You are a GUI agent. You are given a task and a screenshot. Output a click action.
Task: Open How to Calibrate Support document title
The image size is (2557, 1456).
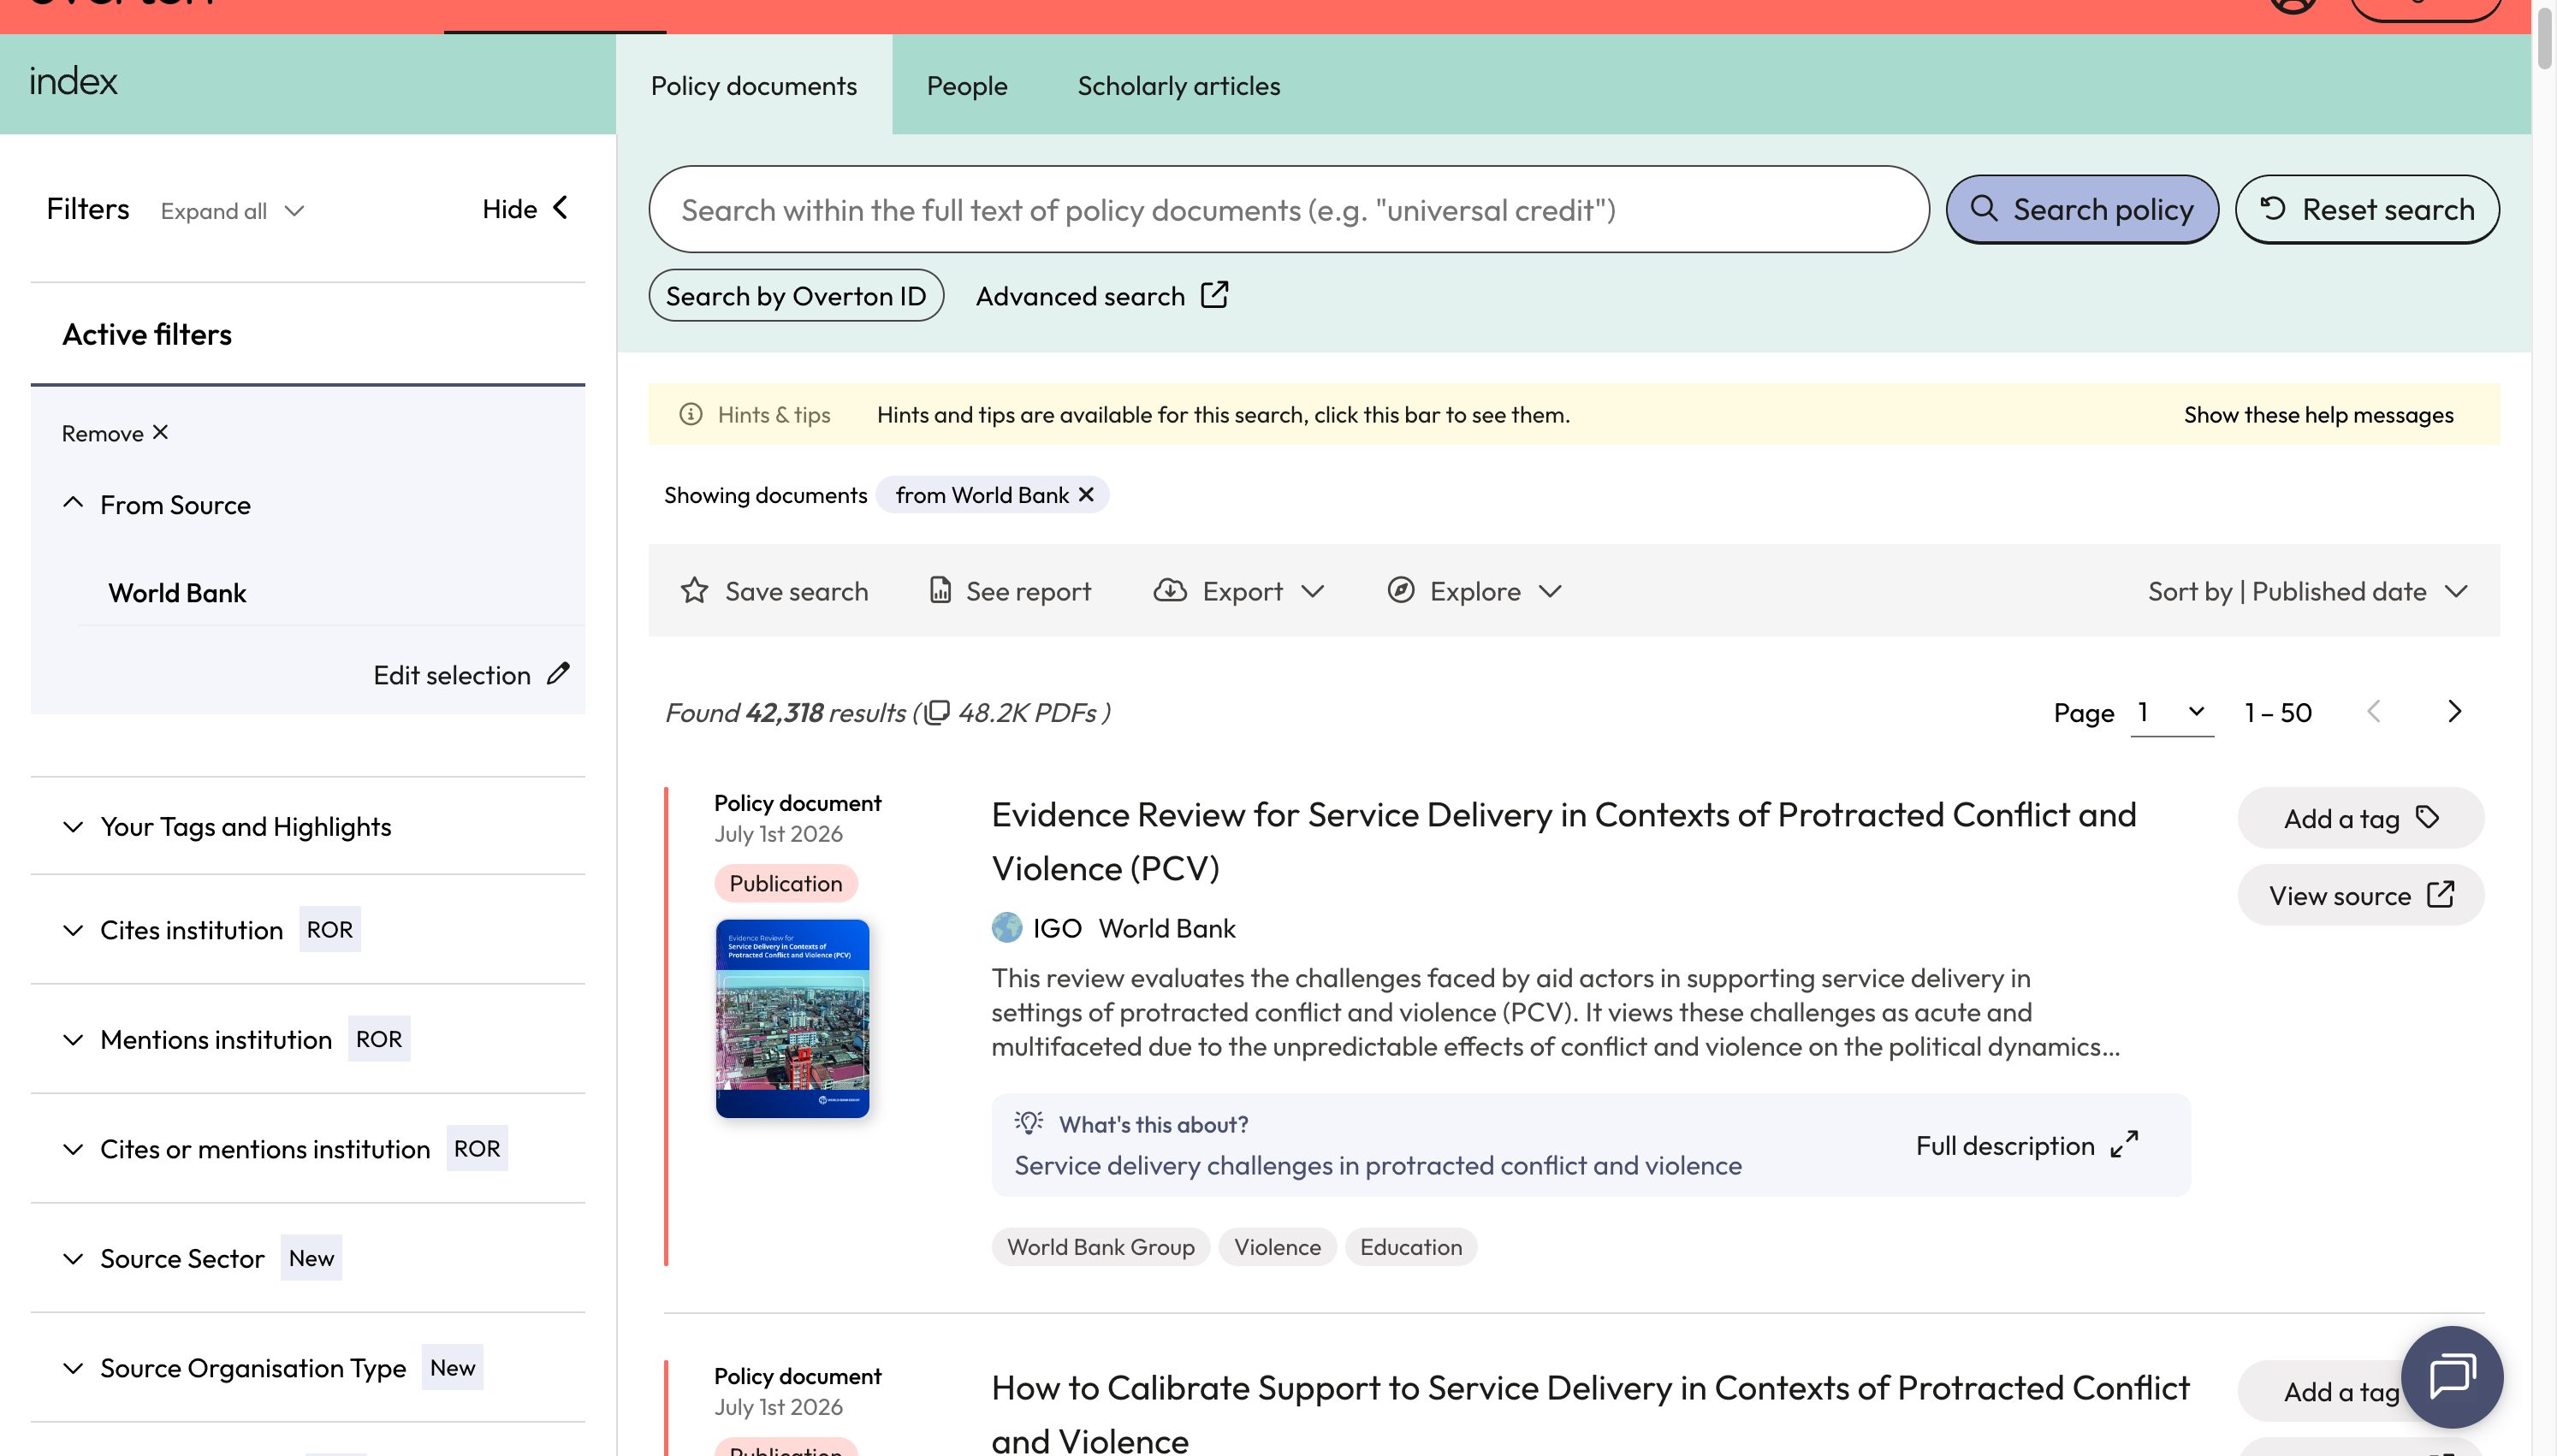(1590, 1412)
